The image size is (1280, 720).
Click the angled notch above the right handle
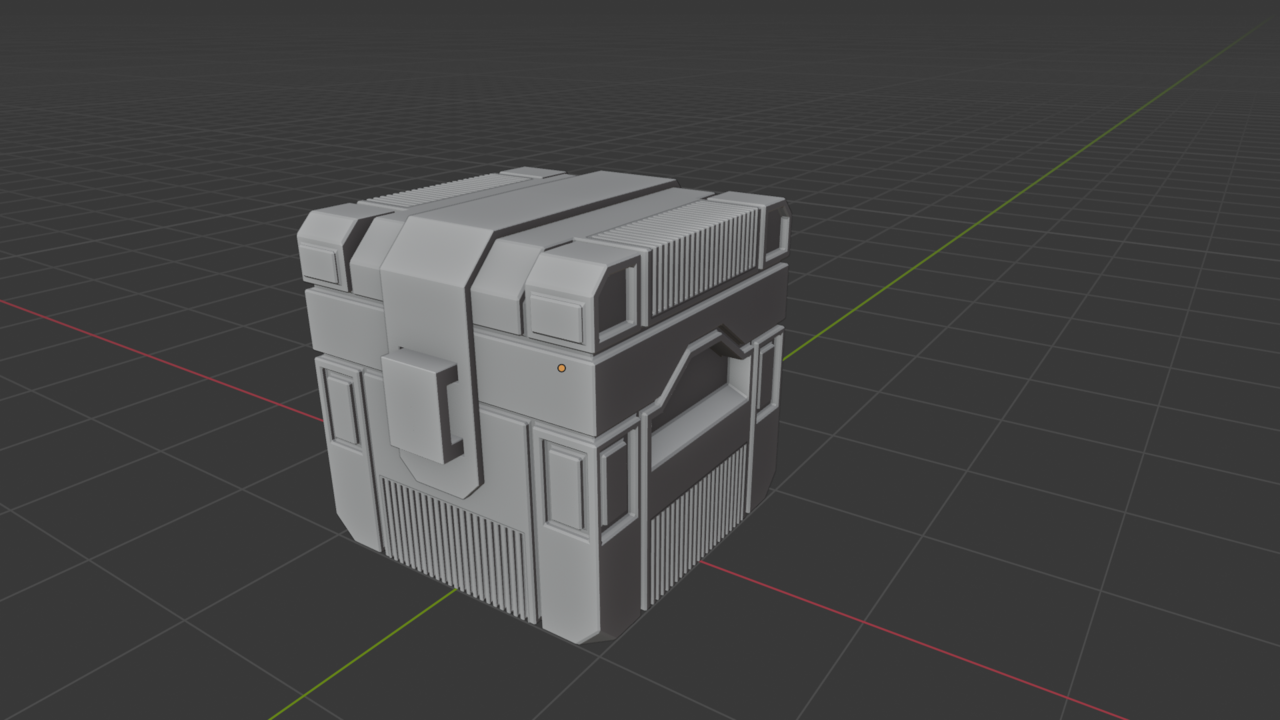[x=725, y=335]
